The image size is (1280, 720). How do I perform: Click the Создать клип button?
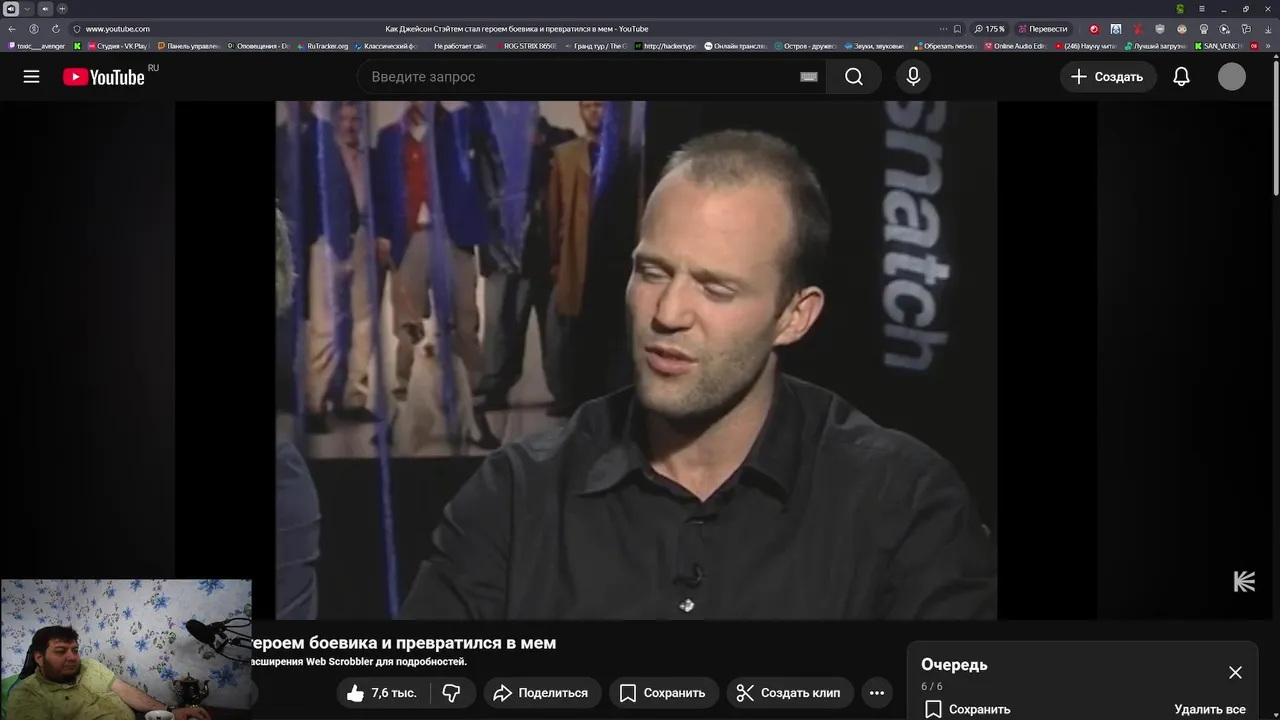[789, 693]
